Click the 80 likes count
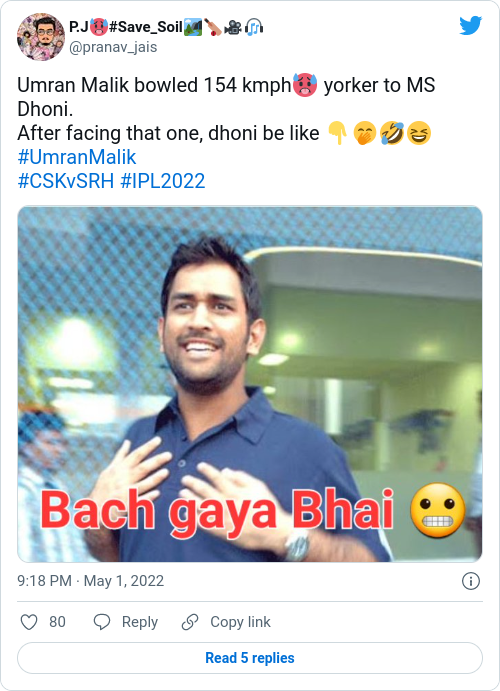 coord(57,622)
